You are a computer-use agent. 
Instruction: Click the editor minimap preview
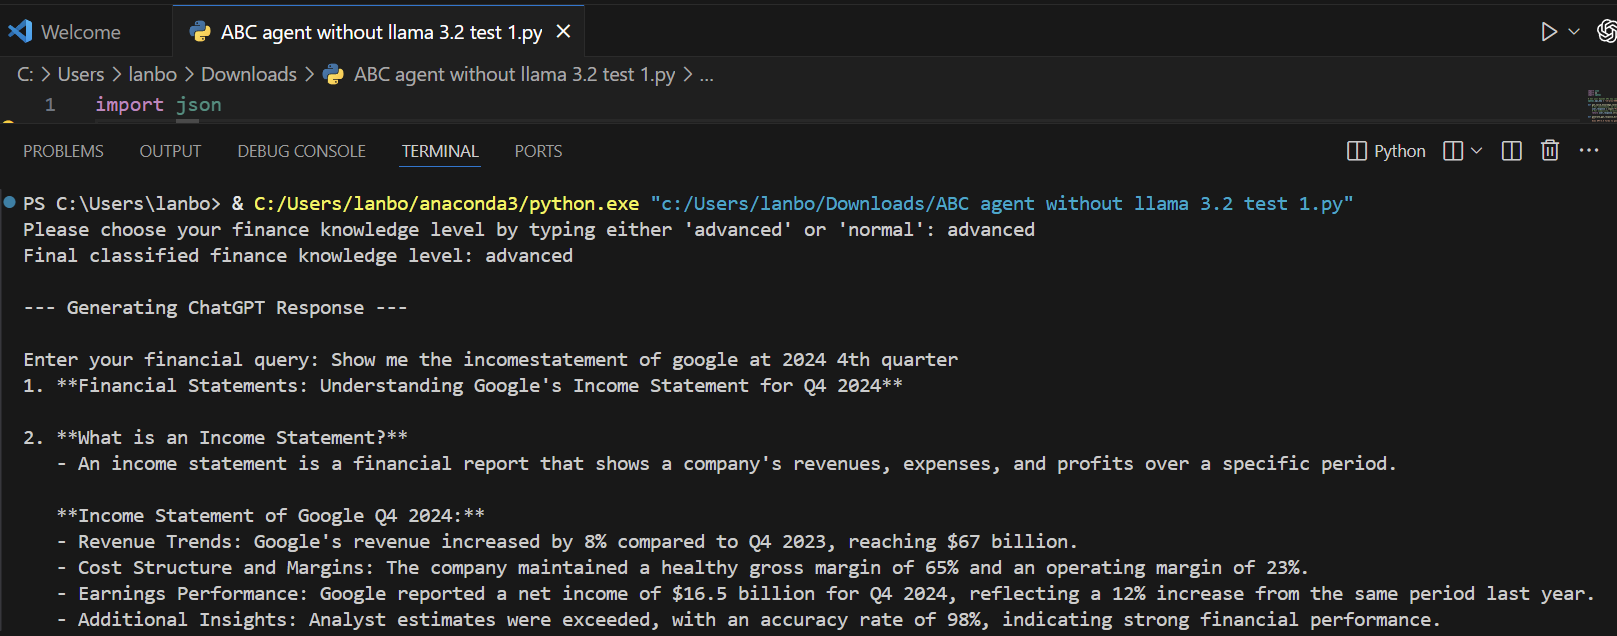coord(1601,105)
